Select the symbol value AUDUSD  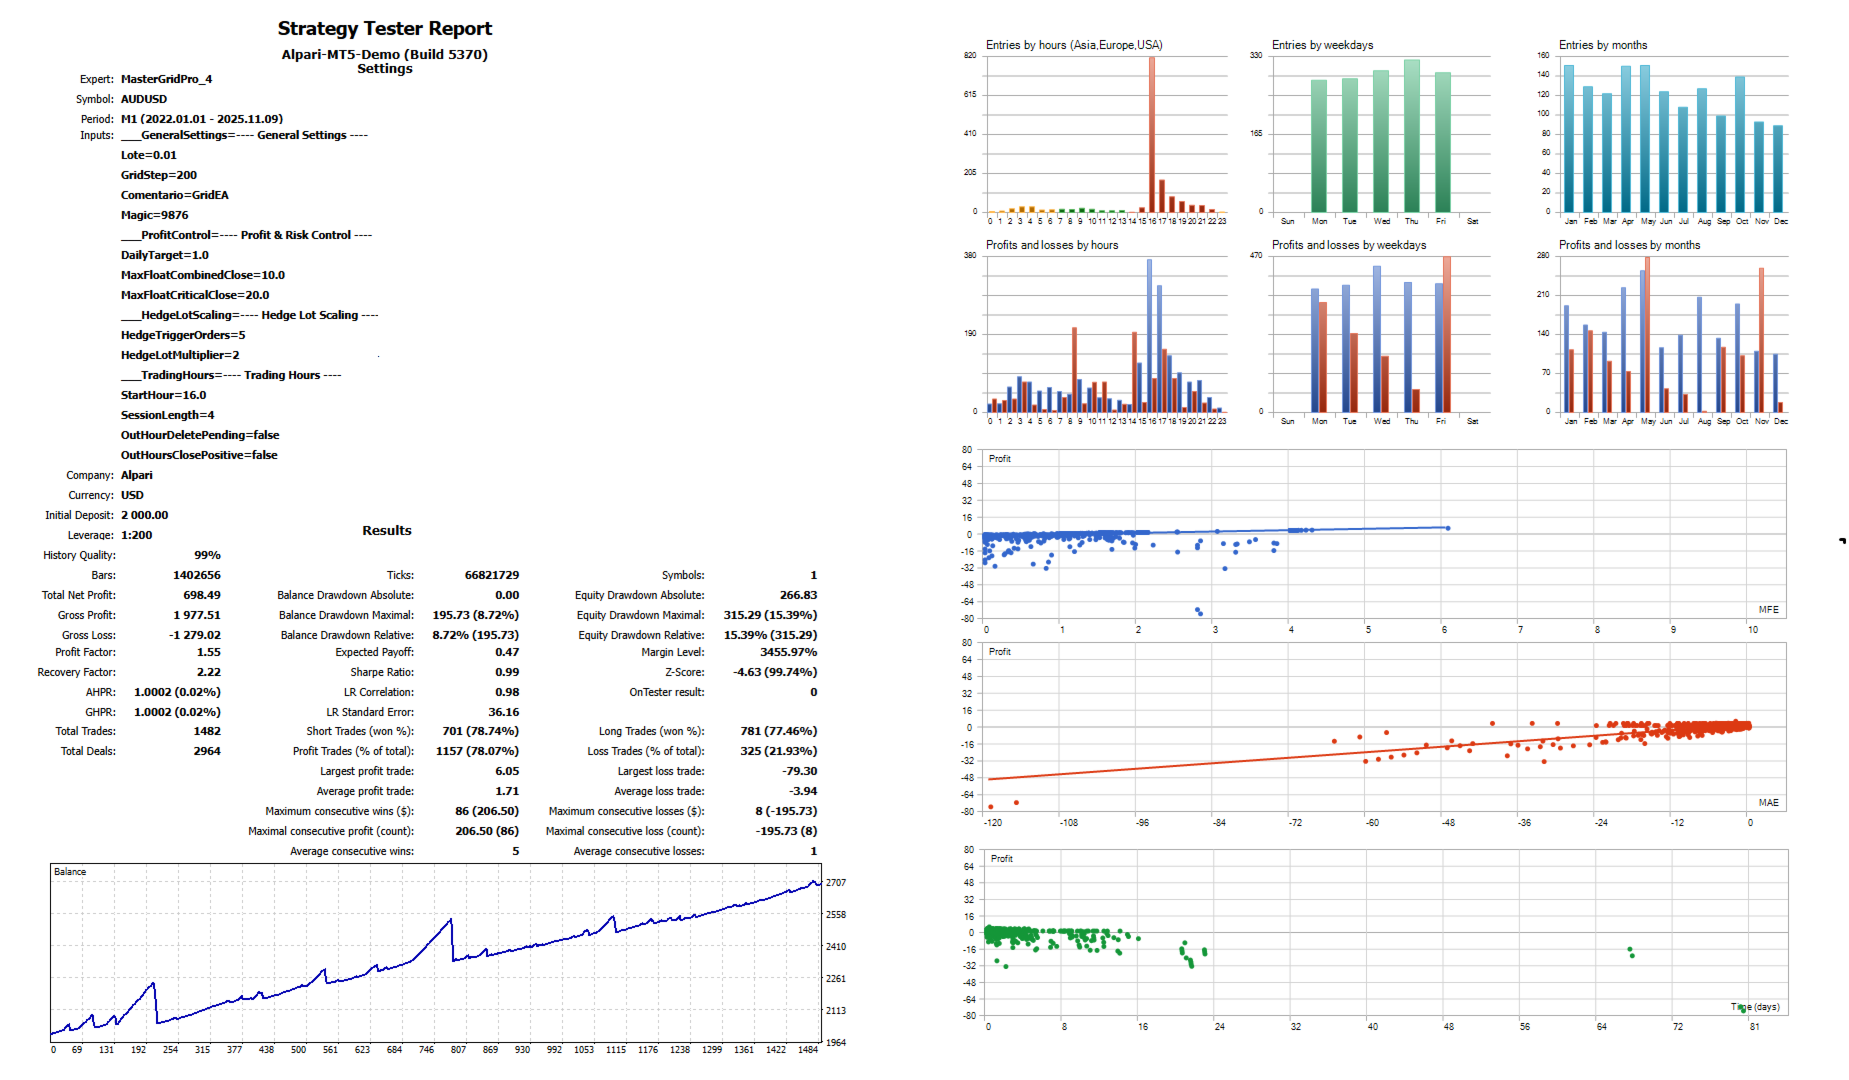144,99
